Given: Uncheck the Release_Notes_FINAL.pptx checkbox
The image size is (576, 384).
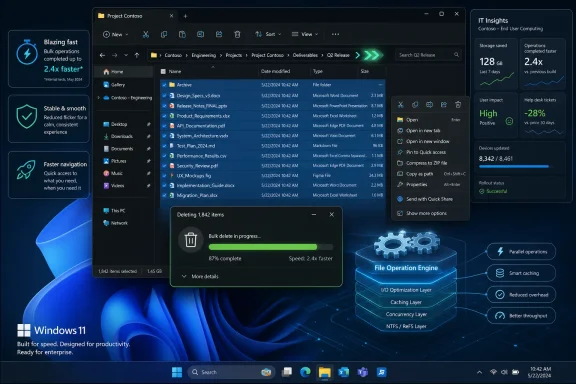Looking at the screenshot, I should coord(164,106).
